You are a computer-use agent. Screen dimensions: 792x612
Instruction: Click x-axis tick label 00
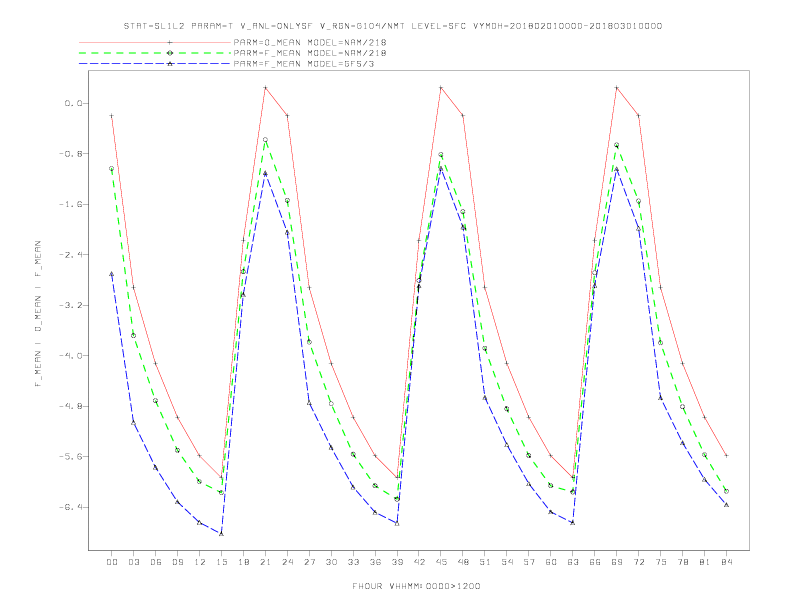pos(112,562)
